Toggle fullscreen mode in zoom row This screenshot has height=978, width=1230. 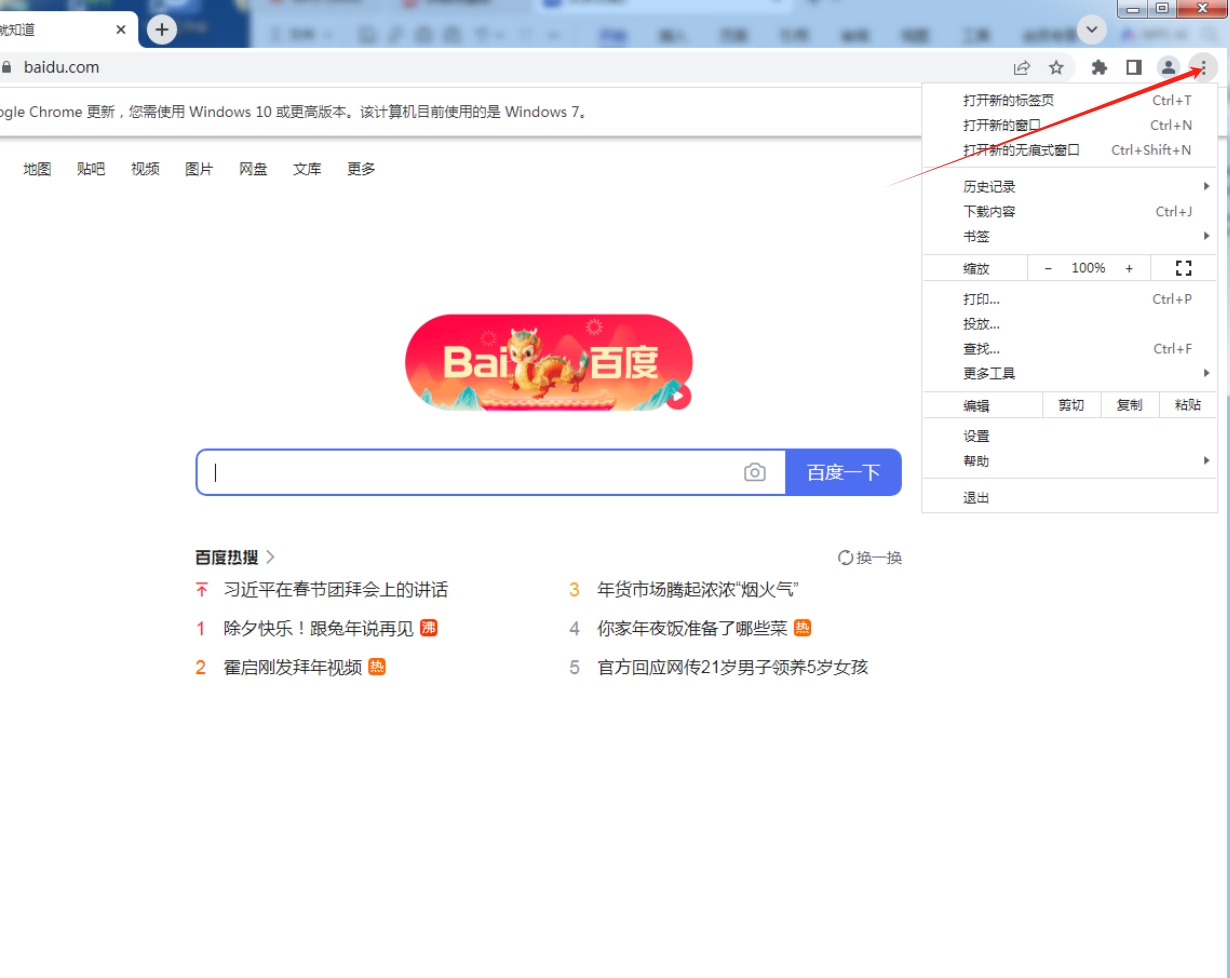pos(1184,268)
